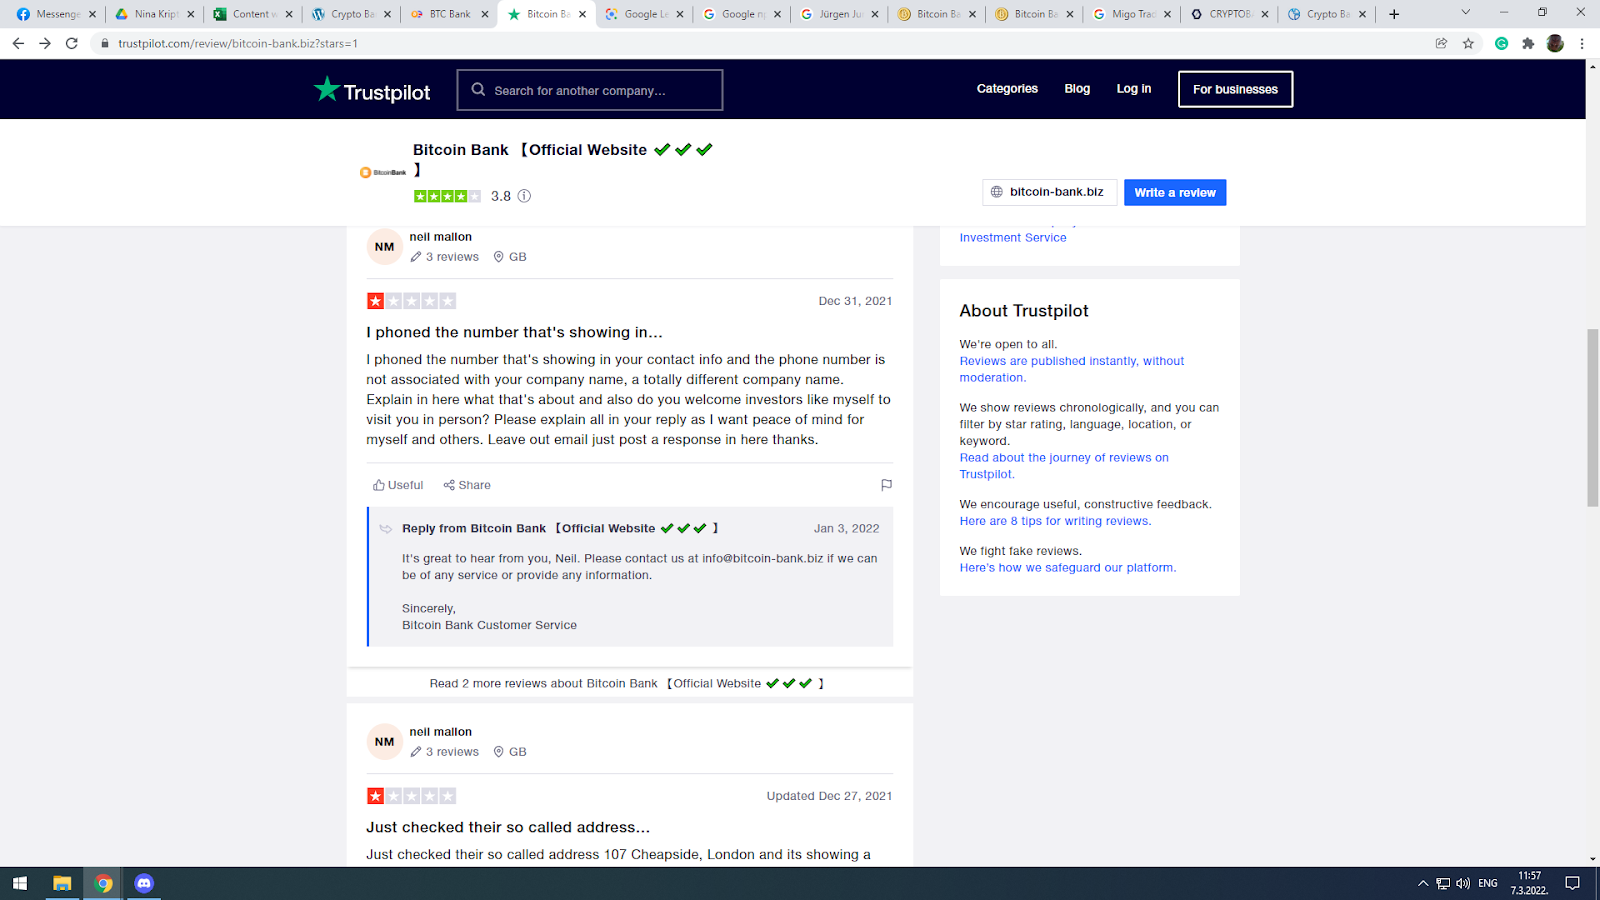Screen dimensions: 1600x900
Task: Open the taskbar clock showing 11:57
Action: point(1529,883)
